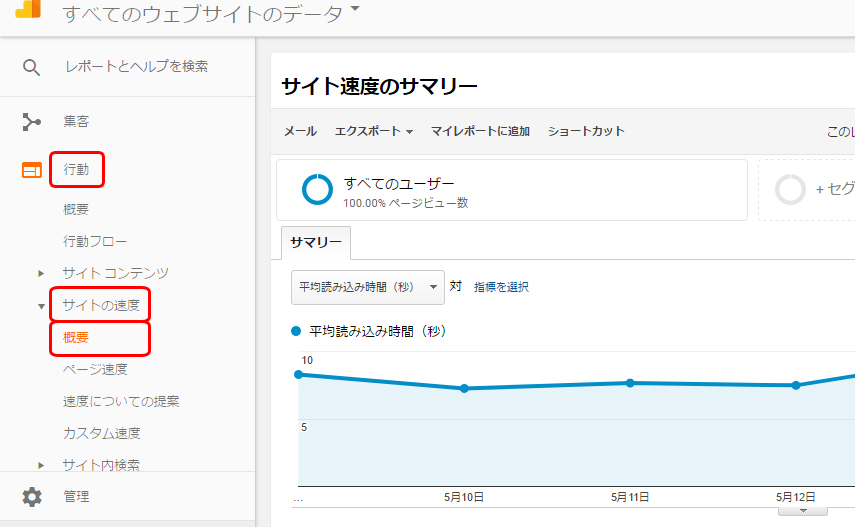This screenshot has height=527, width=855.
Task: Click the メール button
Action: tap(300, 131)
